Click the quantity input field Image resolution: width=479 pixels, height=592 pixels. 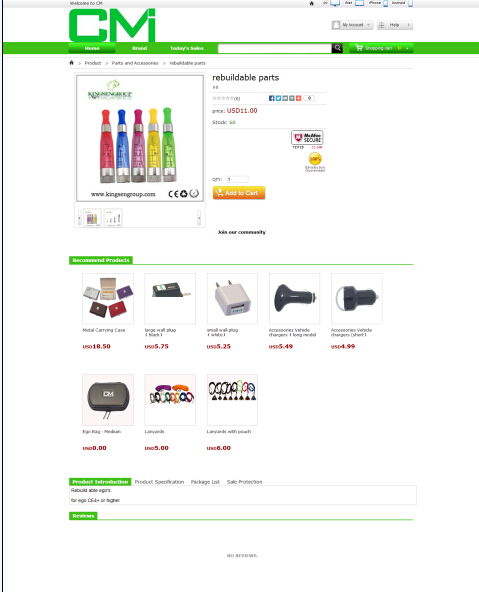(x=238, y=179)
